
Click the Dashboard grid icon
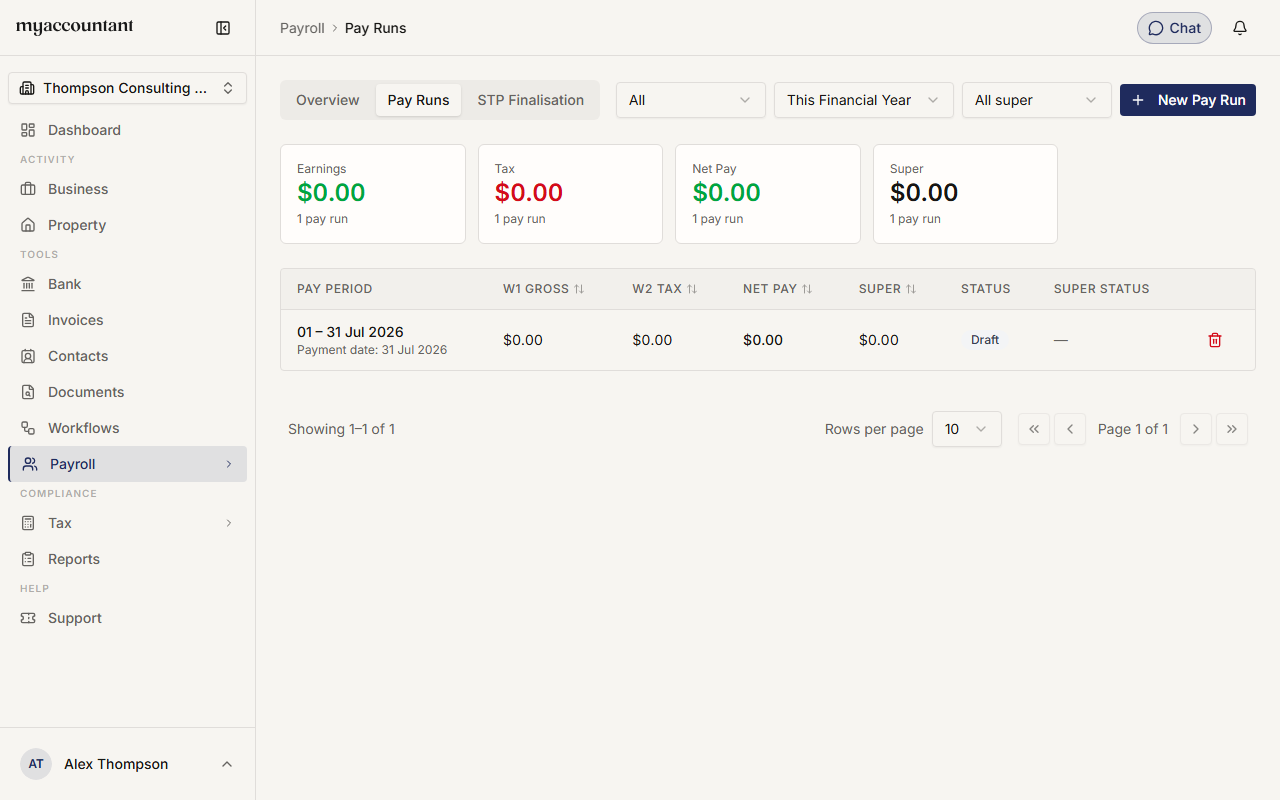click(28, 130)
